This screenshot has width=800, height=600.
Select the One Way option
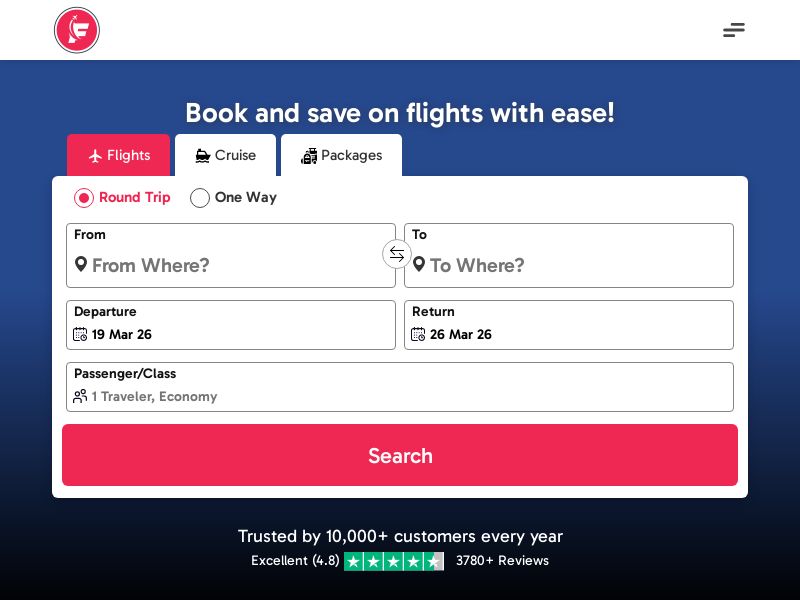(x=200, y=198)
